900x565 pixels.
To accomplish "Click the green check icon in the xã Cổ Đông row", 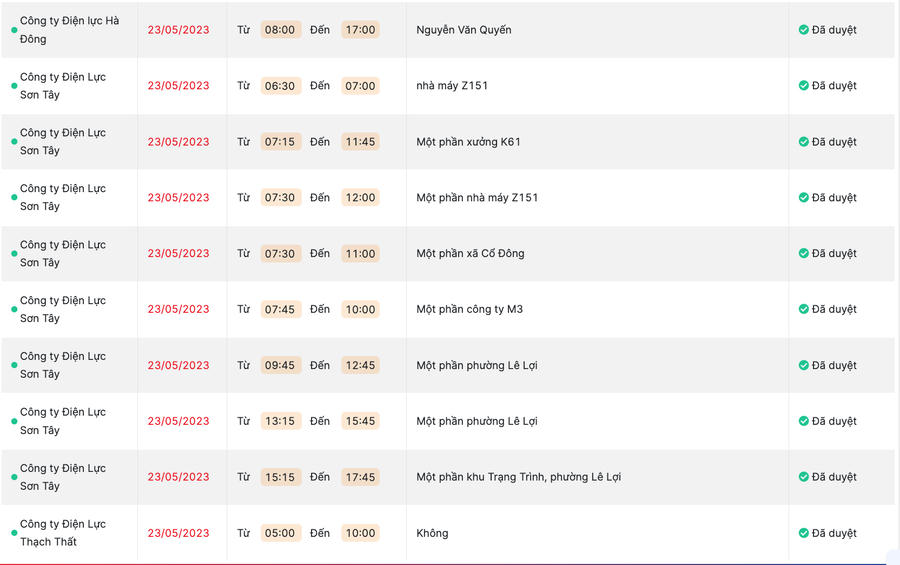I will coord(804,254).
